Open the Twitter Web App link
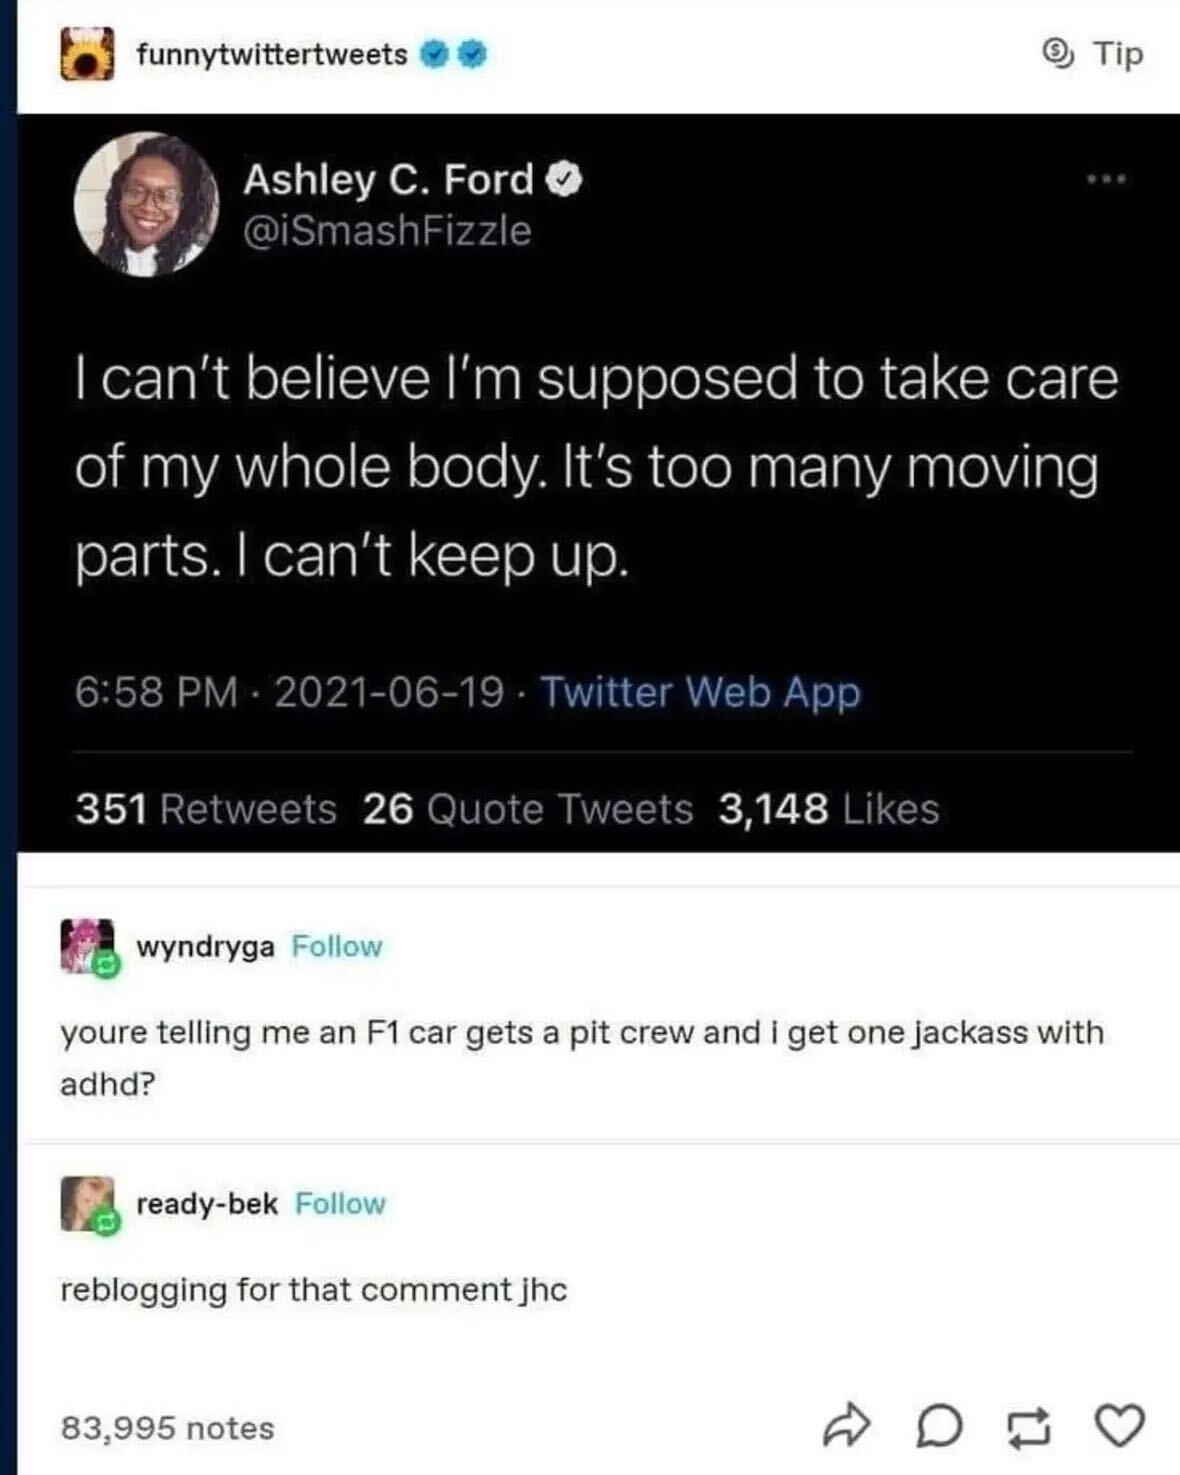The height and width of the screenshot is (1475, 1180). 700,692
